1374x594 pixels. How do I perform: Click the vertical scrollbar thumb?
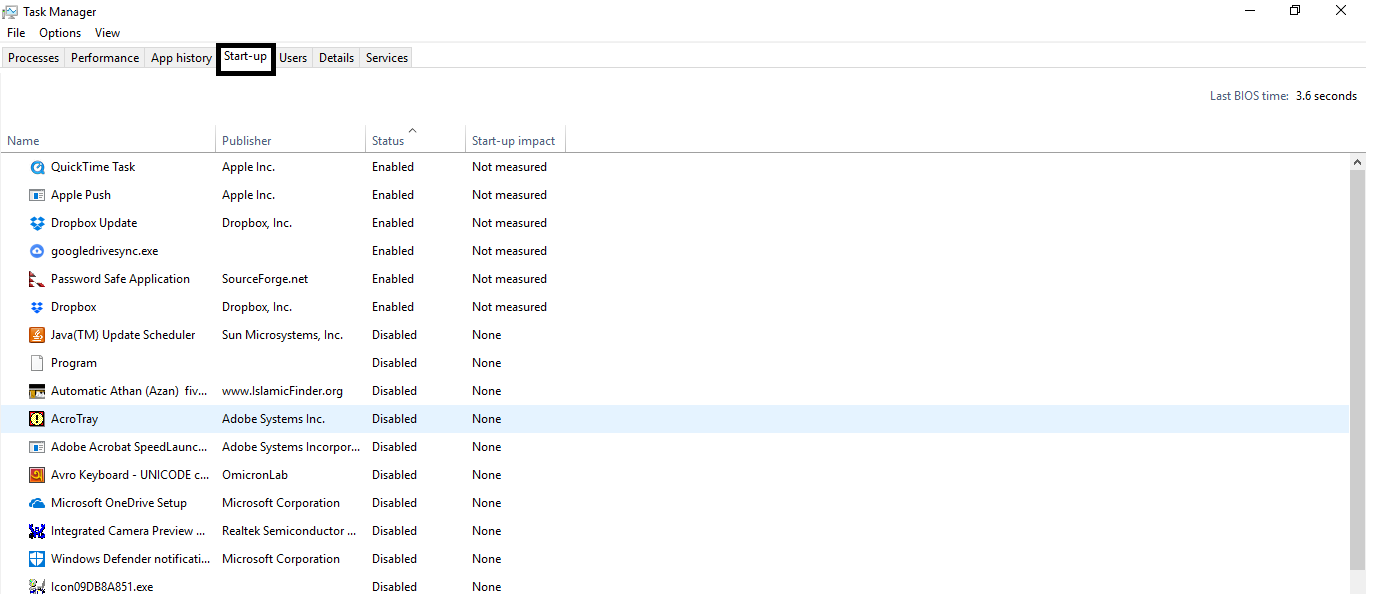pos(1358,370)
